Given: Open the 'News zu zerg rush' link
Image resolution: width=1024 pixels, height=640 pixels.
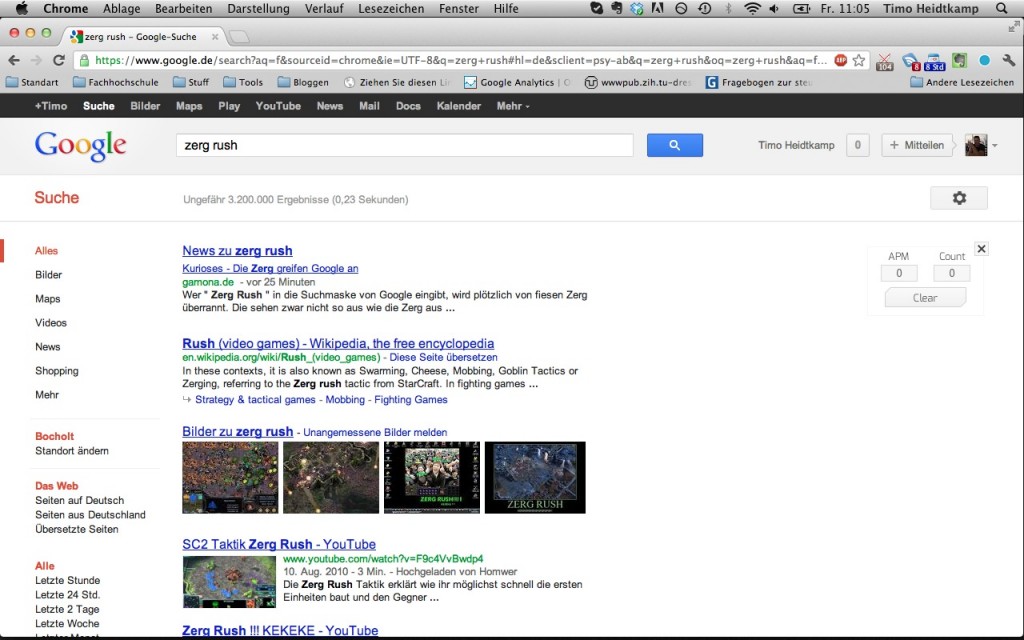Looking at the screenshot, I should click(237, 251).
